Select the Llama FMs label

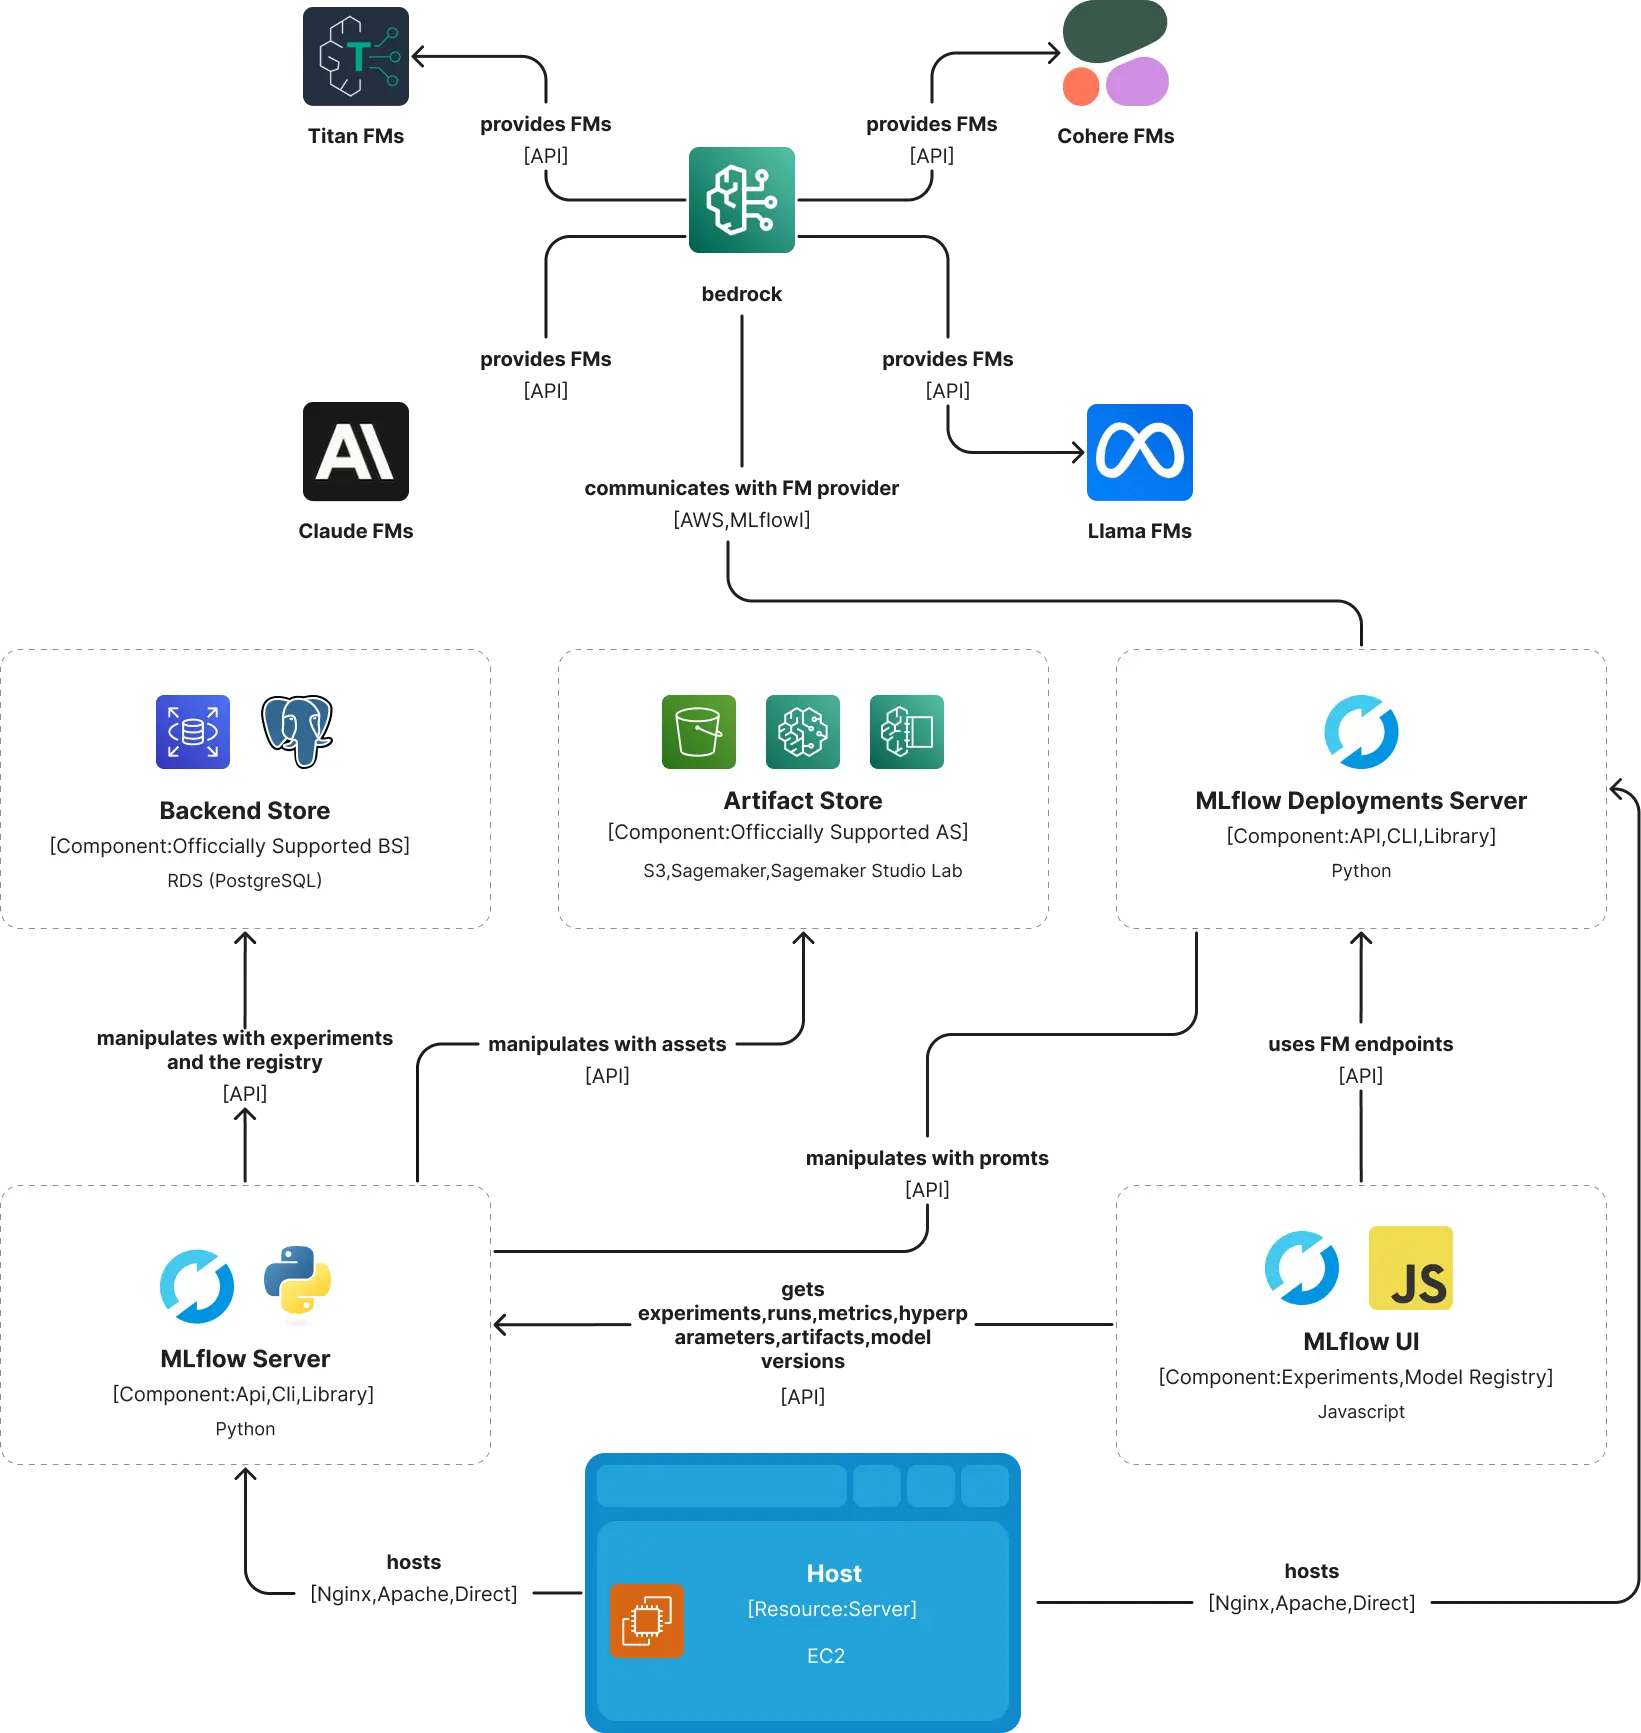1140,531
